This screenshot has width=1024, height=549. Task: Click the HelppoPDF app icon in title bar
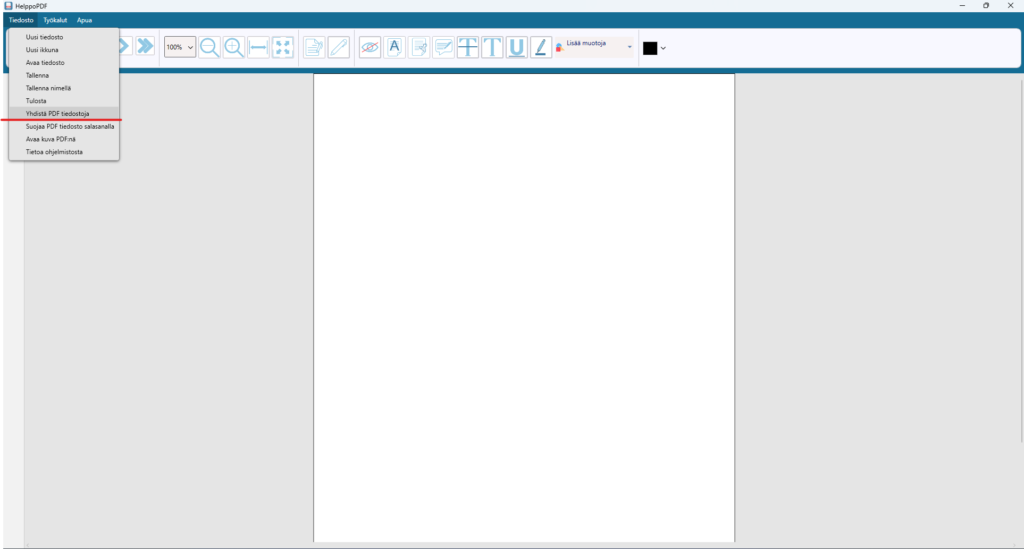pos(8,6)
